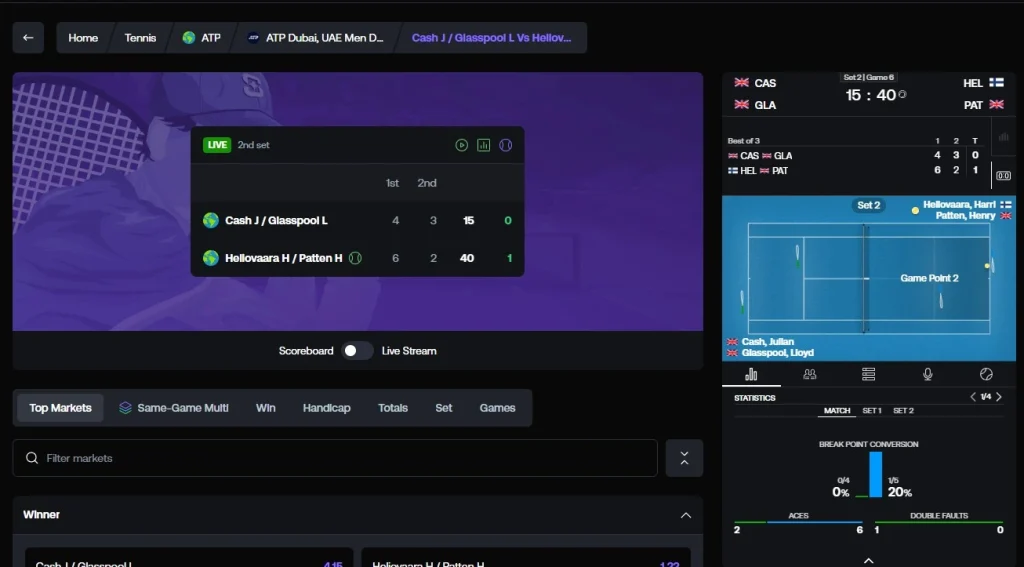
Task: Show SET 1 statistics tab
Action: pos(872,411)
